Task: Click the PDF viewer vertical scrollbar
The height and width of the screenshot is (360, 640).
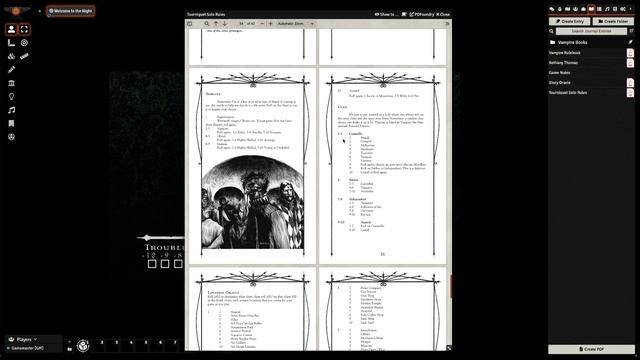Action: click(450, 286)
